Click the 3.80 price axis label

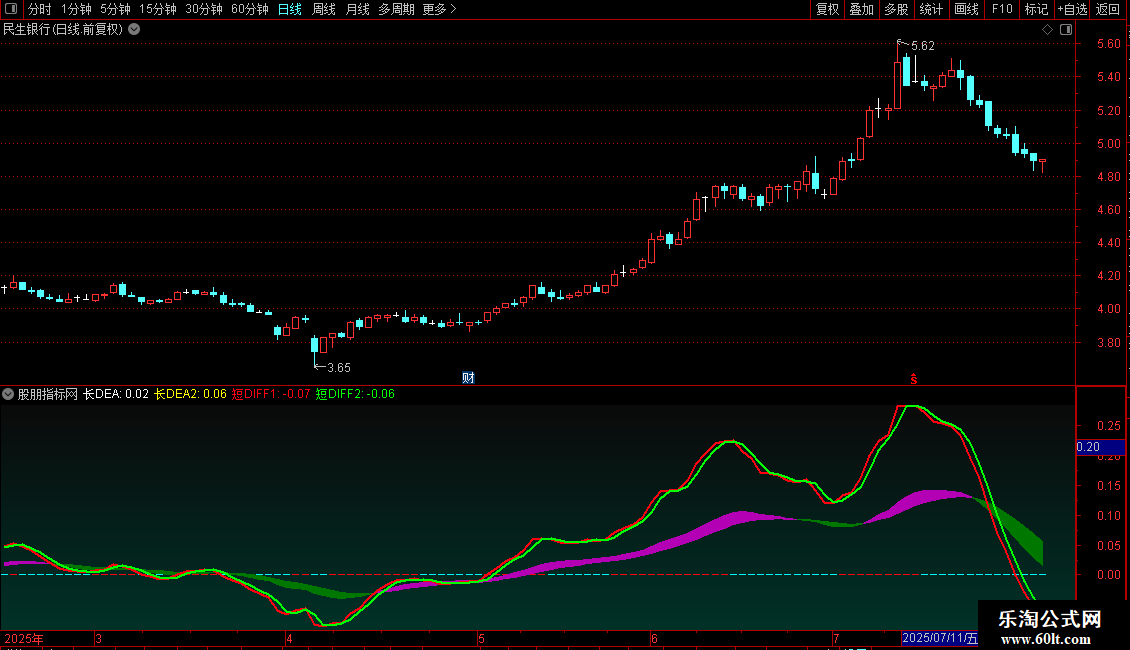(x=1109, y=342)
